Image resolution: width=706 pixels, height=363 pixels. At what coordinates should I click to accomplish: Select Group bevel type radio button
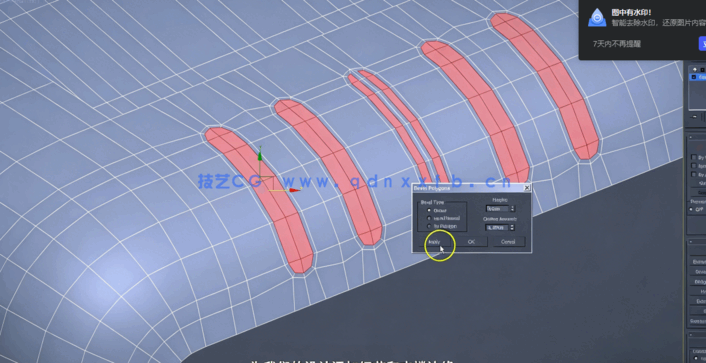[429, 210]
